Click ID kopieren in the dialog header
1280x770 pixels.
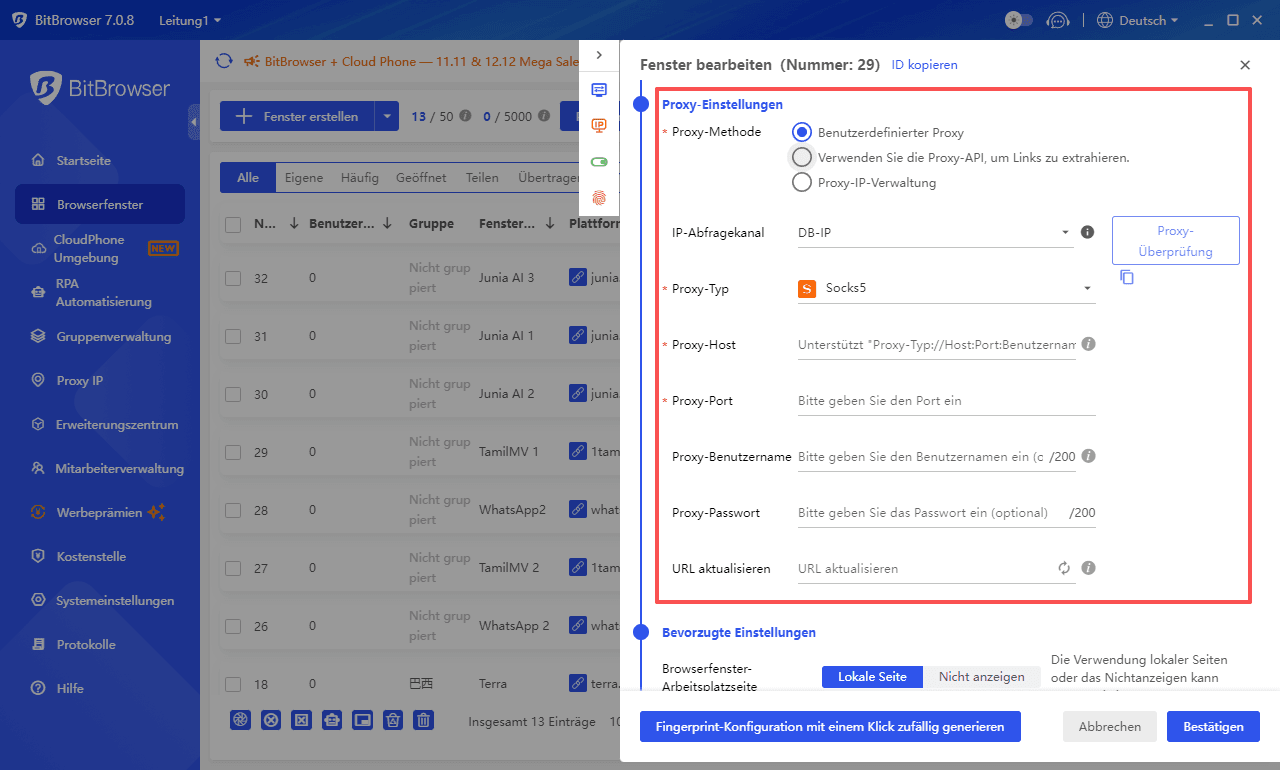[924, 64]
